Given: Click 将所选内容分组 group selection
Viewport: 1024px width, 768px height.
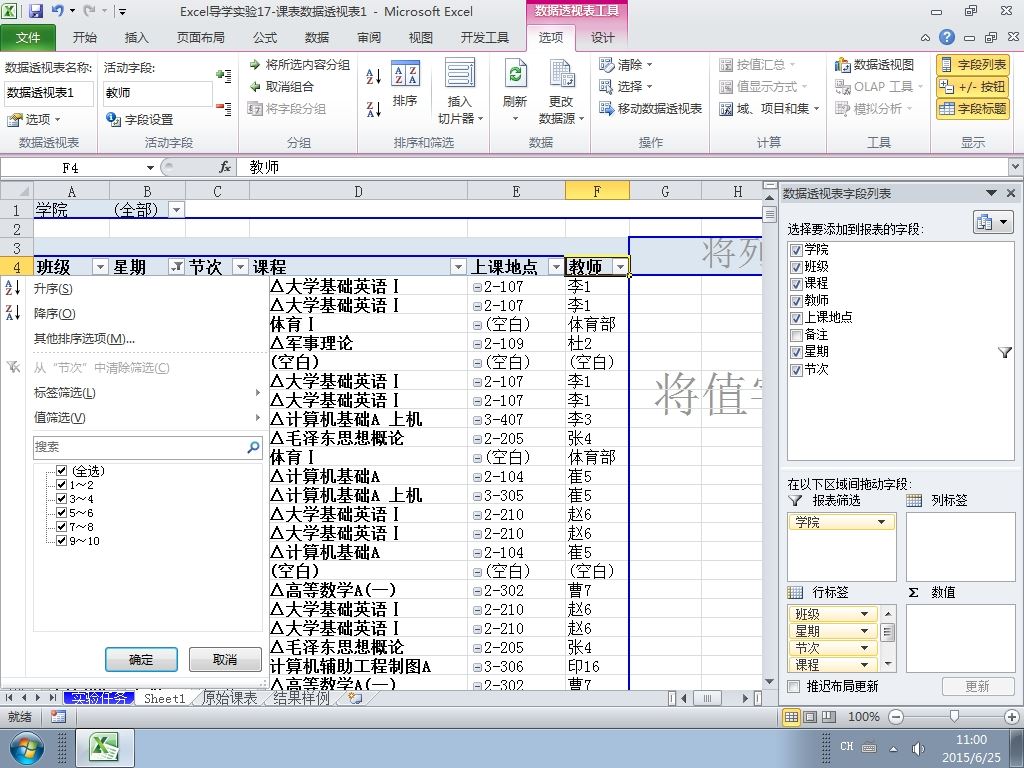Looking at the screenshot, I should (300, 65).
